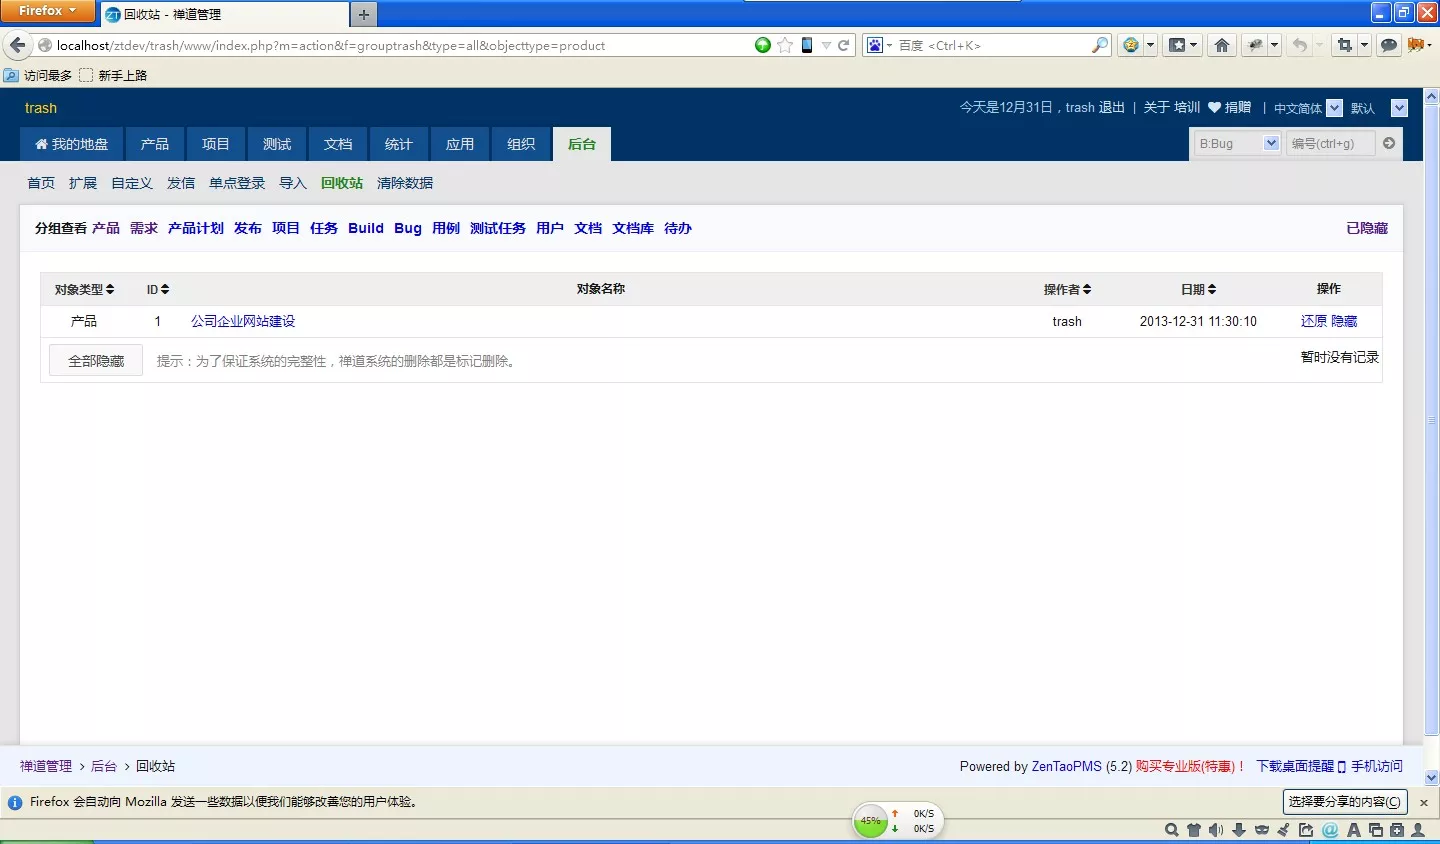Switch to the 产品 main tab
The width and height of the screenshot is (1440, 844).
coord(155,144)
